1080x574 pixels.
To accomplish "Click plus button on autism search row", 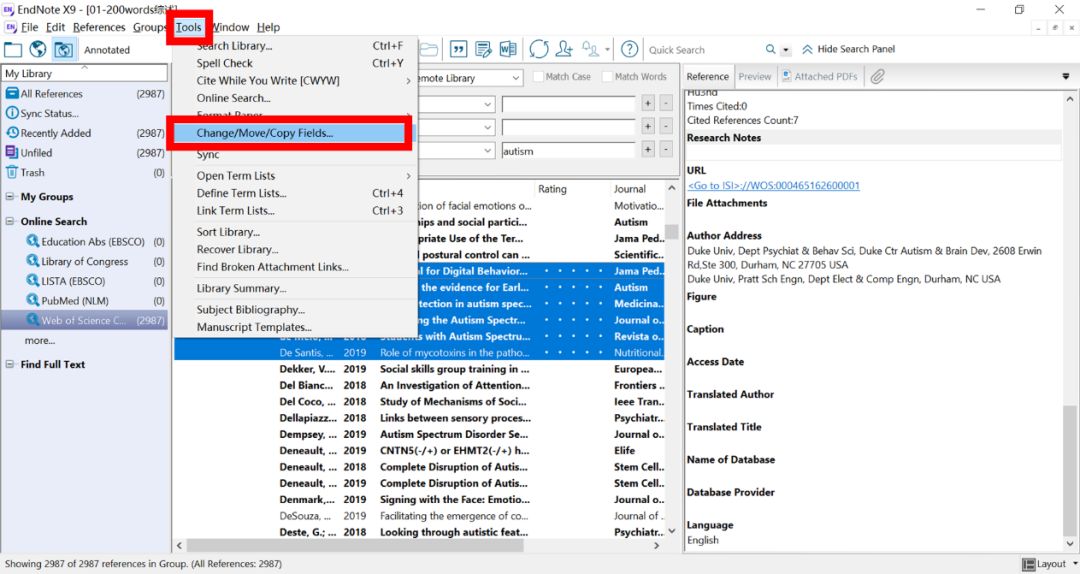I will [x=647, y=150].
